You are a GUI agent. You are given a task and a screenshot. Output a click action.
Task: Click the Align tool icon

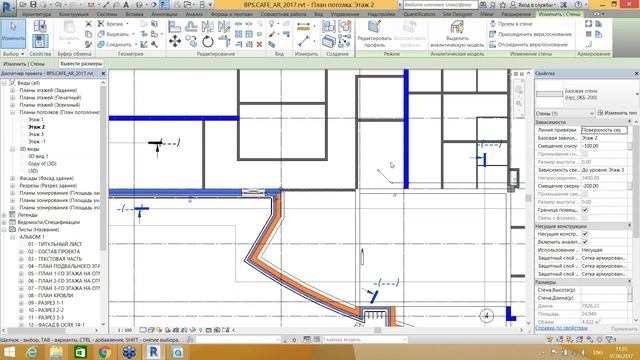pos(175,27)
